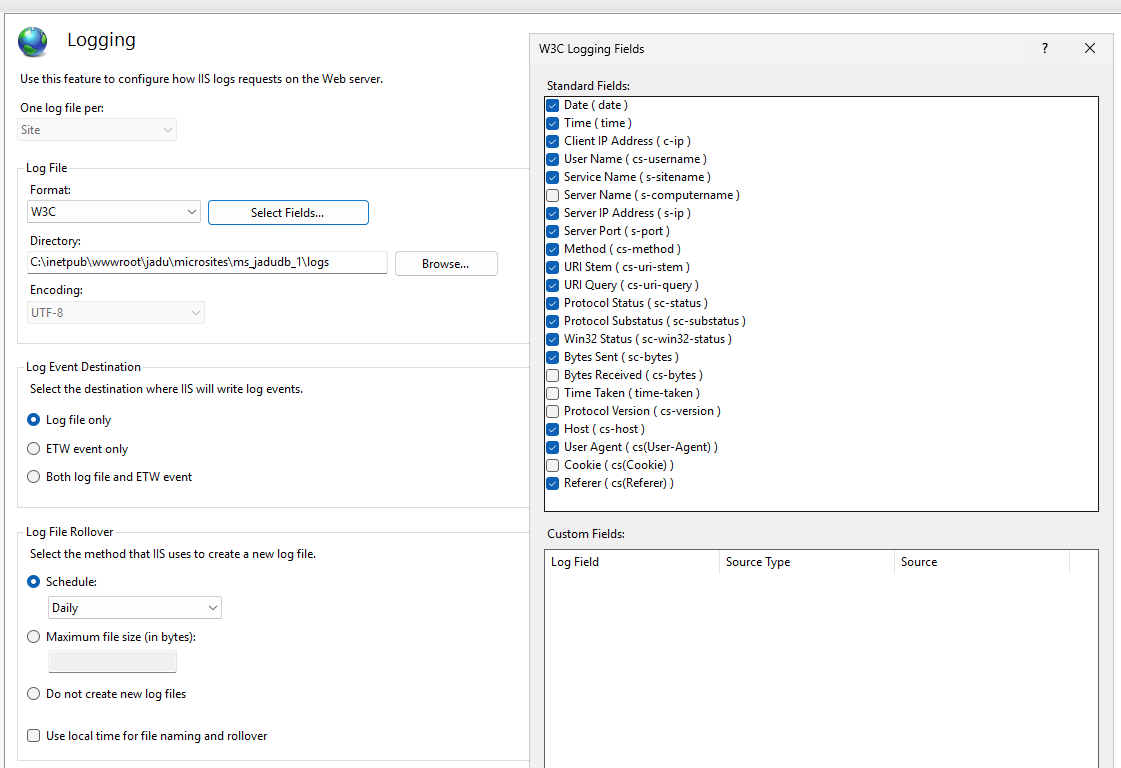Image resolution: width=1121 pixels, height=768 pixels.
Task: Select ETW event only option
Action: 34,448
